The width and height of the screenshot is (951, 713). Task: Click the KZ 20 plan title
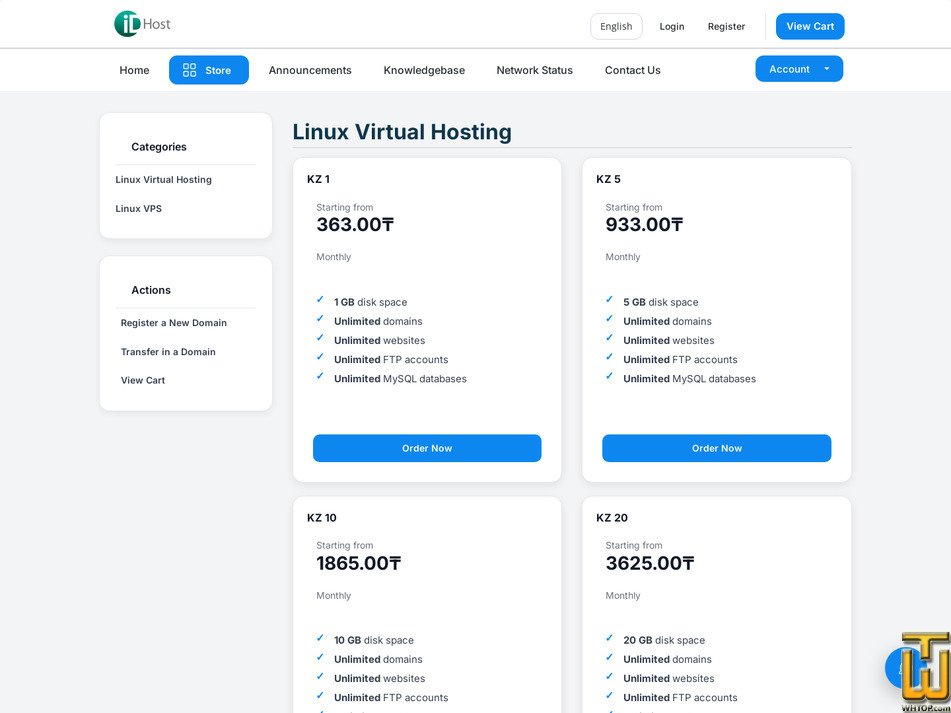tap(612, 518)
